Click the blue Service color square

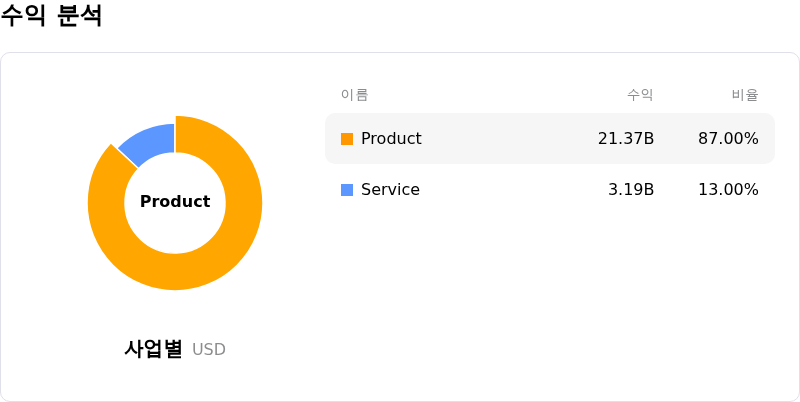347,190
